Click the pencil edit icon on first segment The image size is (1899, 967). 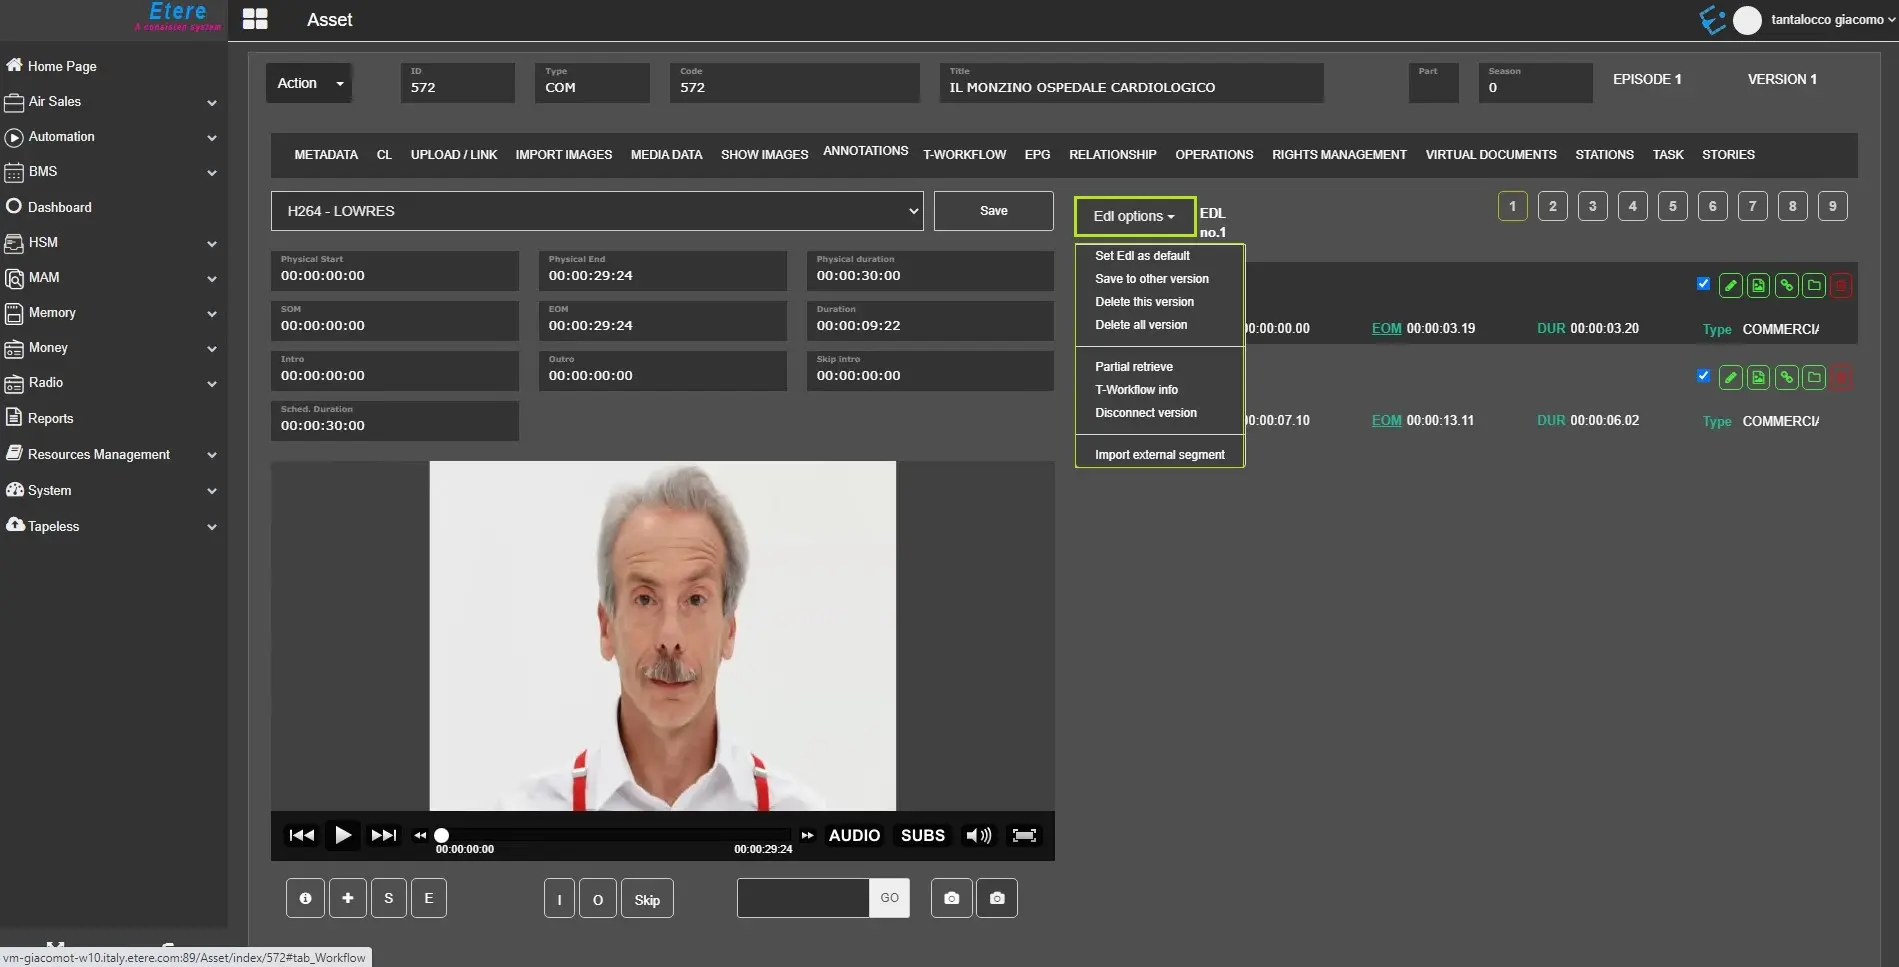[1730, 286]
